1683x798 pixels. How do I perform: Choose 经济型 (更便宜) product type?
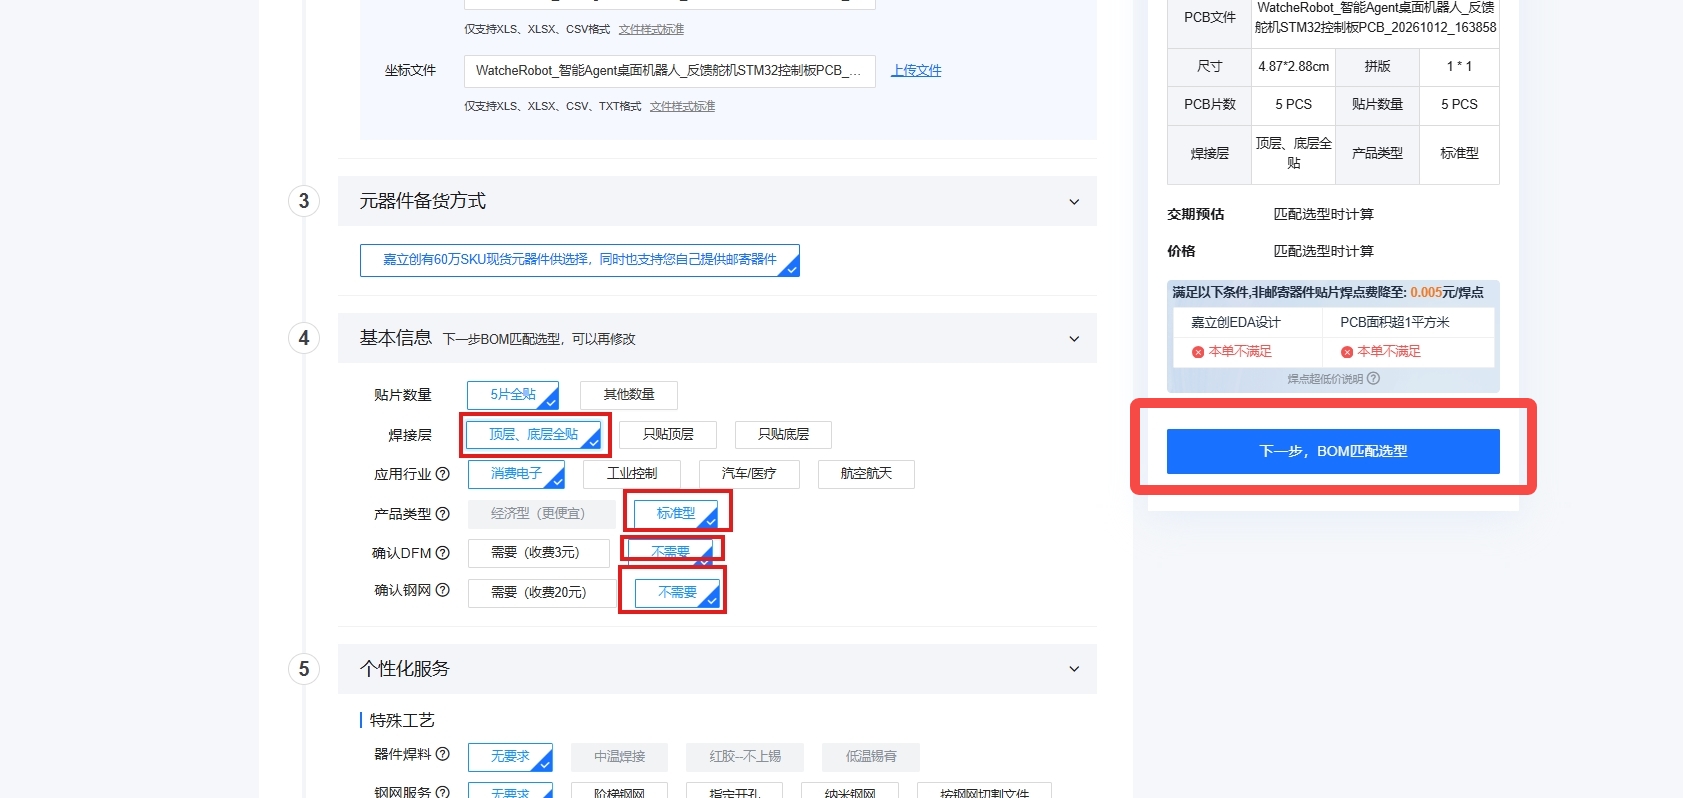click(542, 514)
